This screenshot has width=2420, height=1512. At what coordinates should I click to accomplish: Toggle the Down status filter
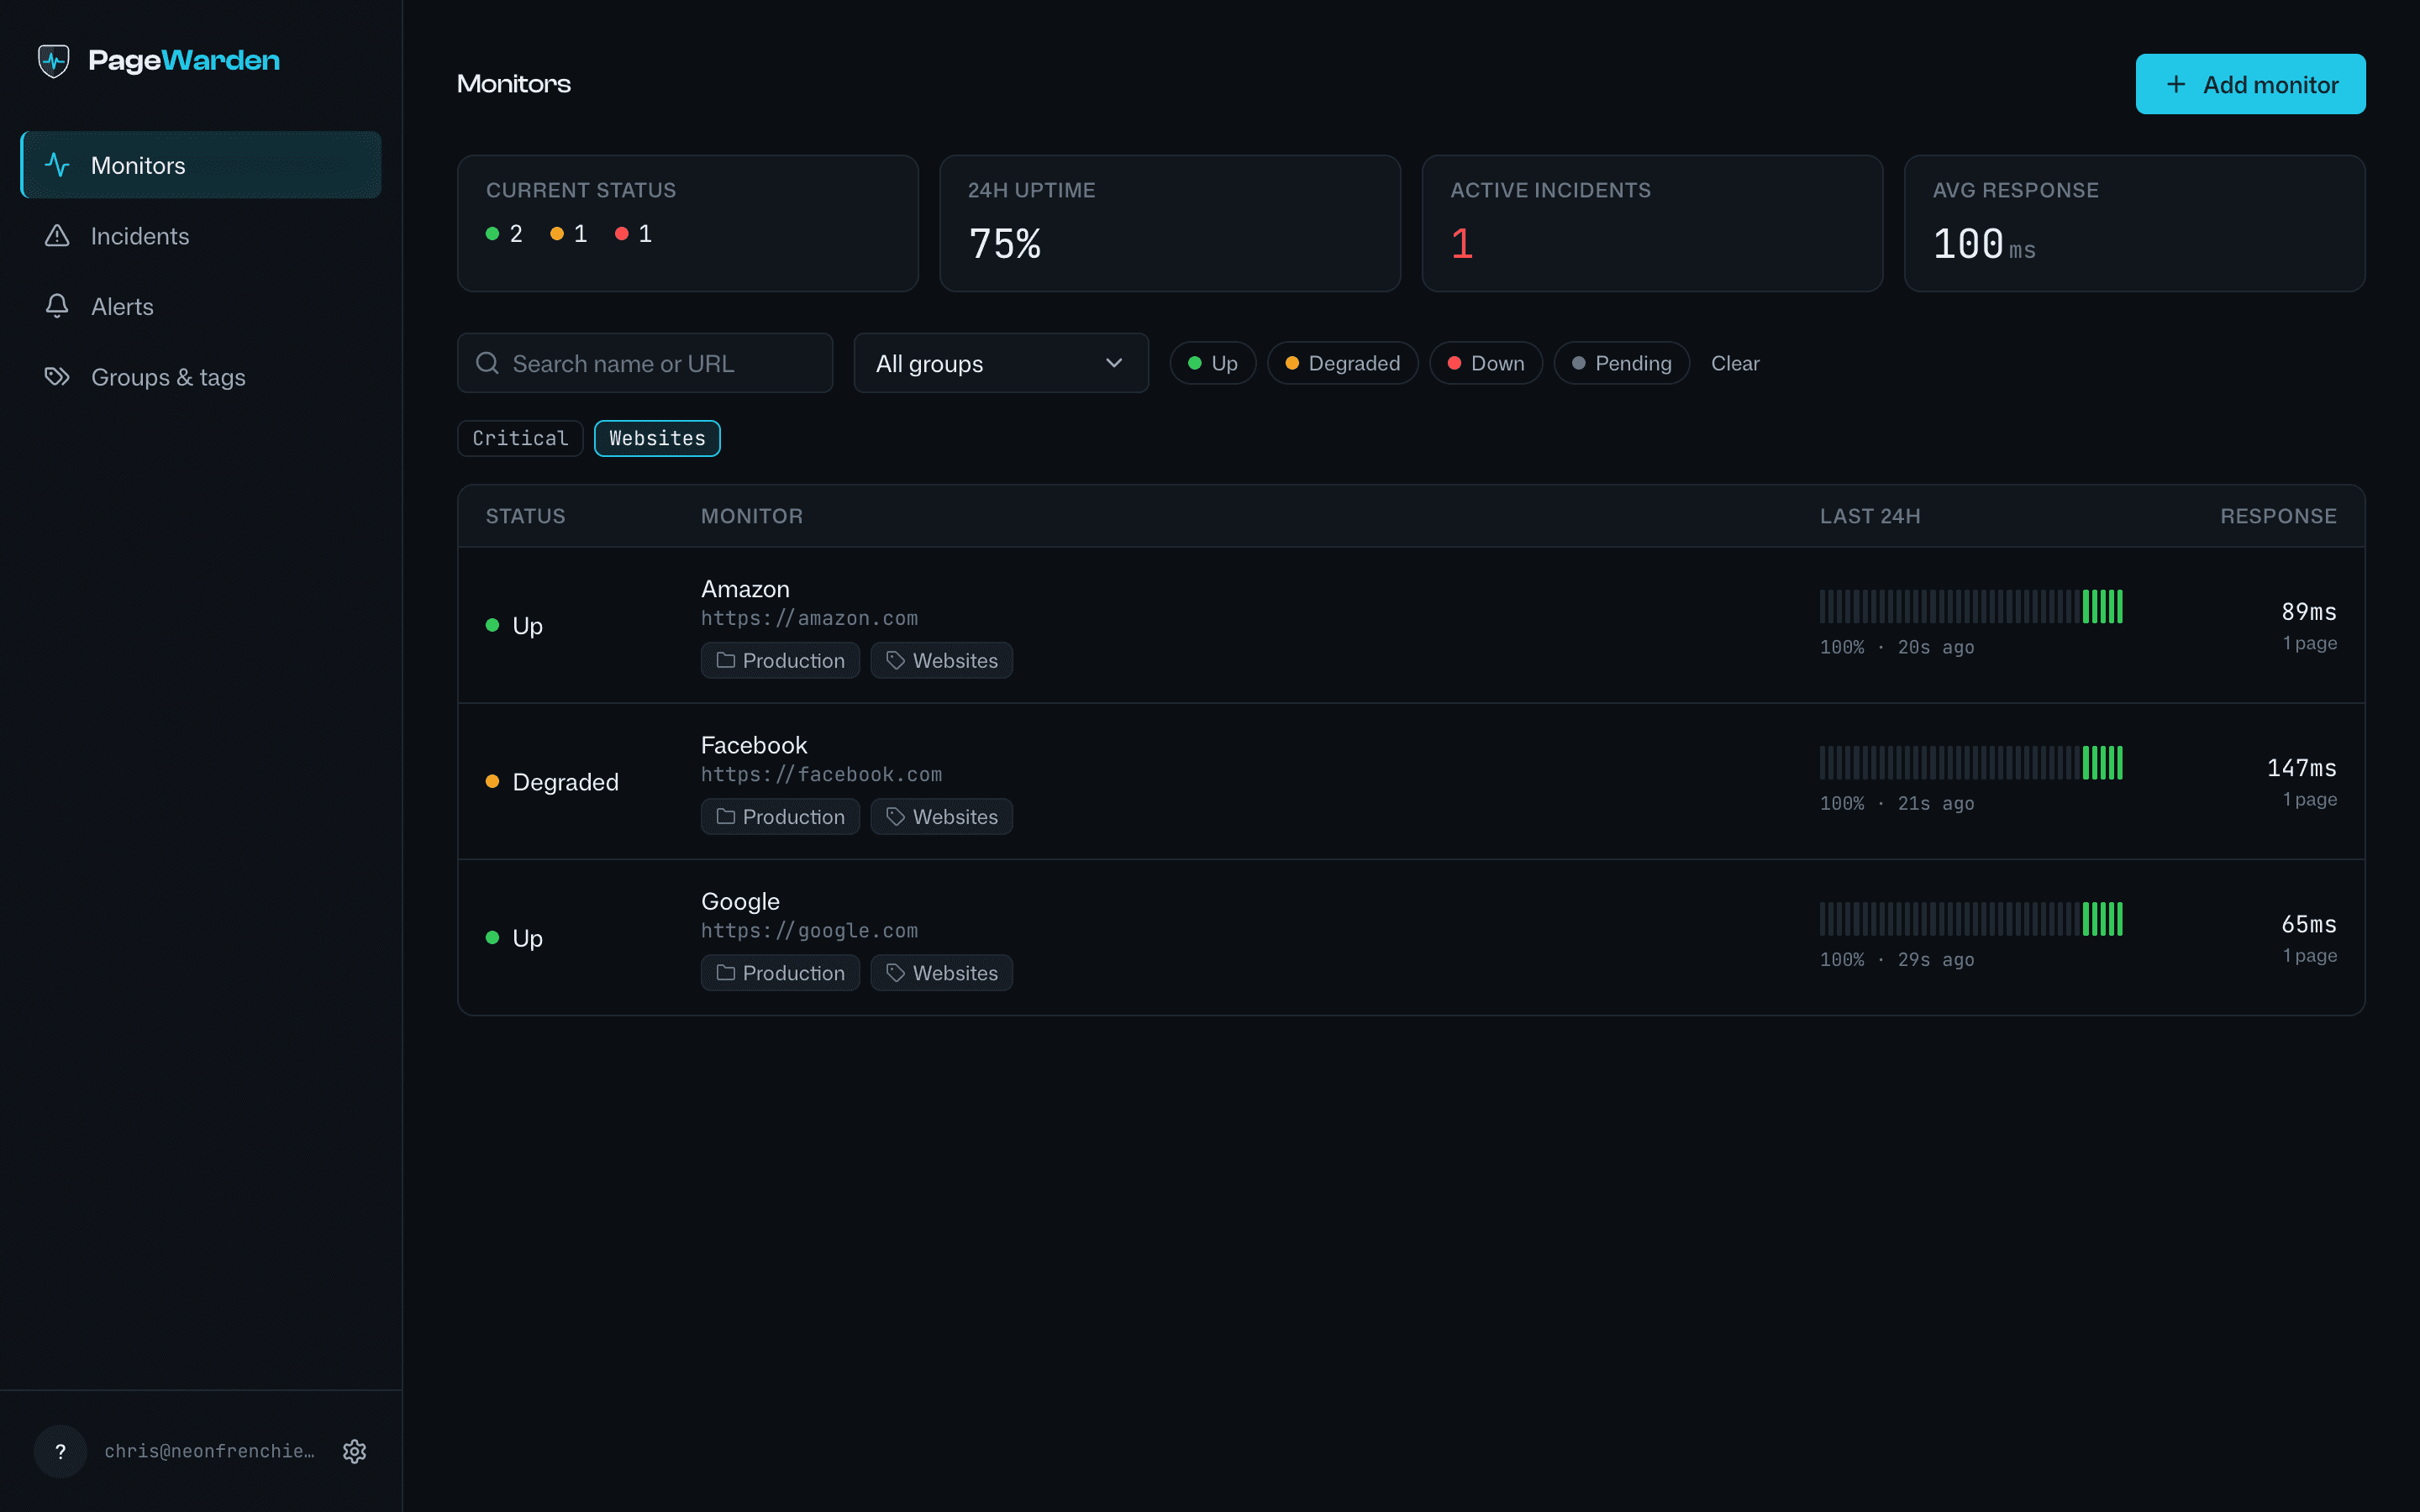pos(1485,363)
